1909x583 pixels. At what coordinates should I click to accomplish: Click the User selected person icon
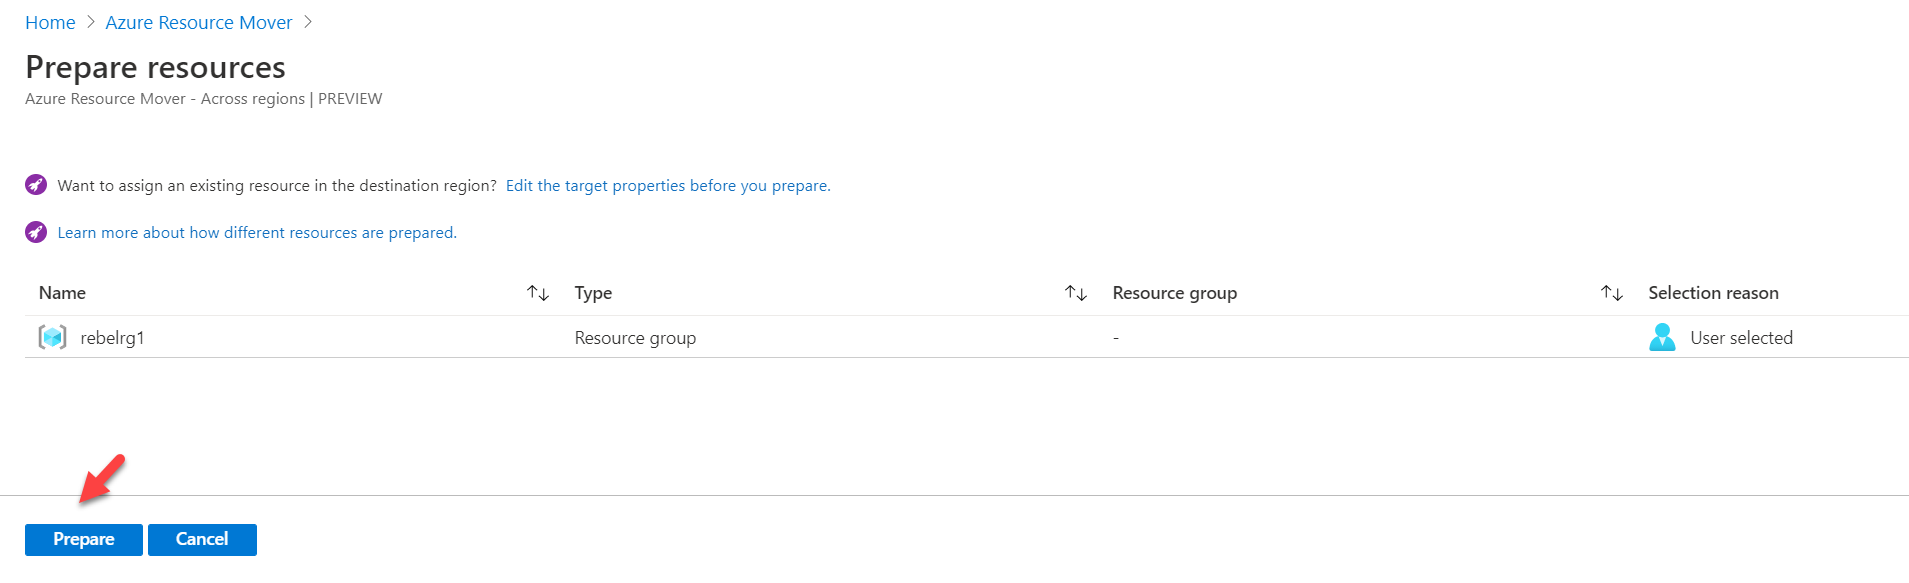[x=1662, y=338]
